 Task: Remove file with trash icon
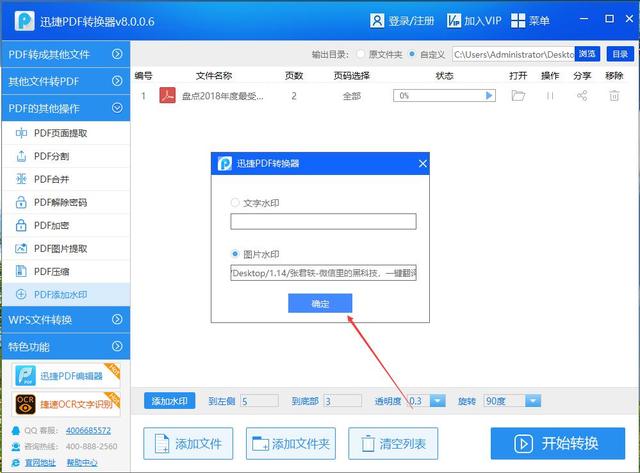(x=614, y=95)
